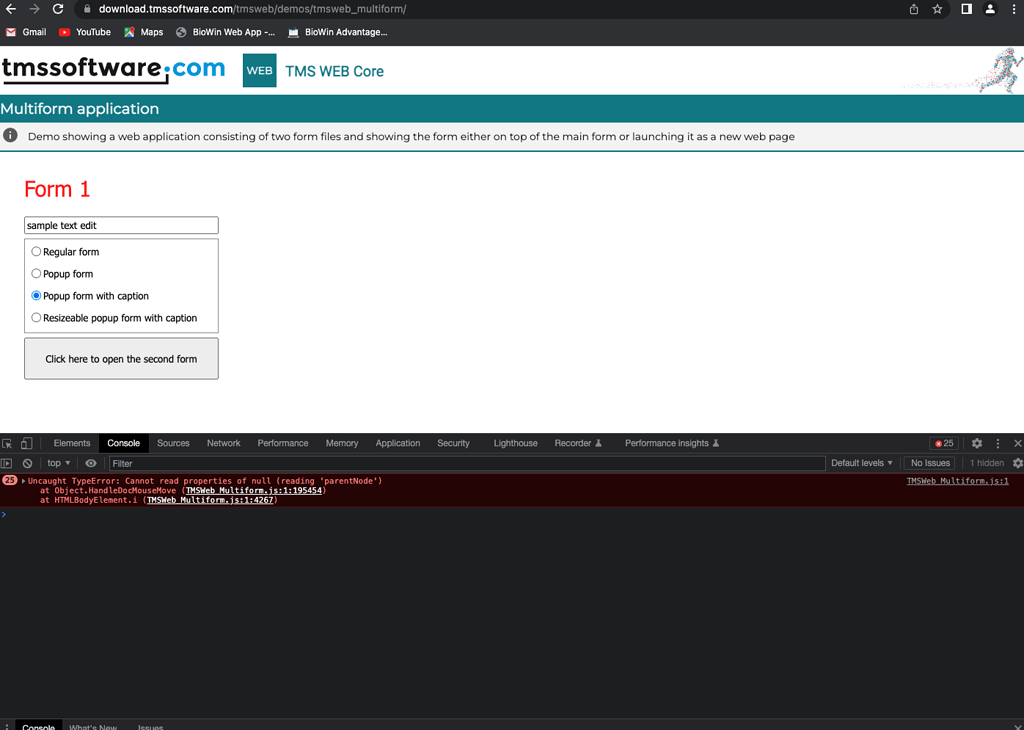
Task: Expand the Uncaught TypeError console entry
Action: (x=24, y=480)
